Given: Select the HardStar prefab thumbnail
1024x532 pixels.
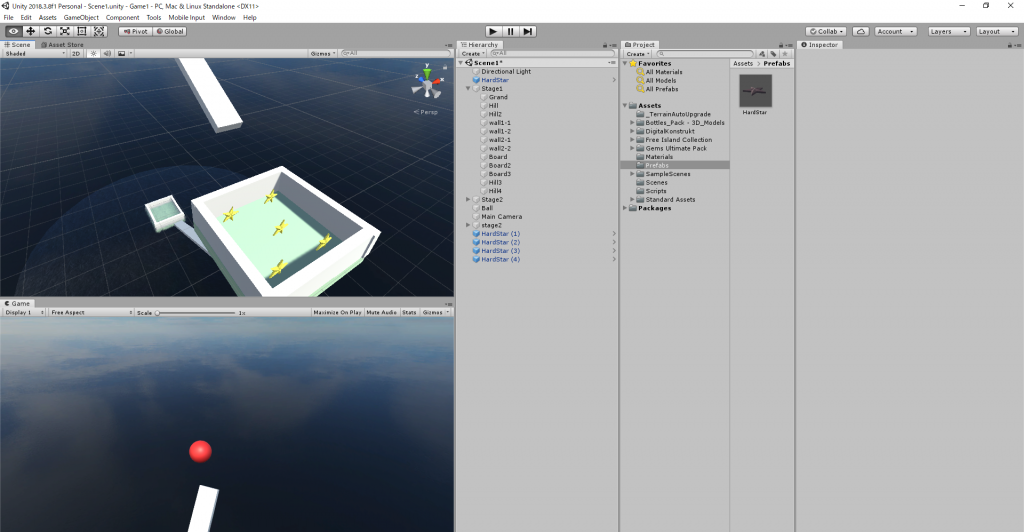Looking at the screenshot, I should 755,91.
